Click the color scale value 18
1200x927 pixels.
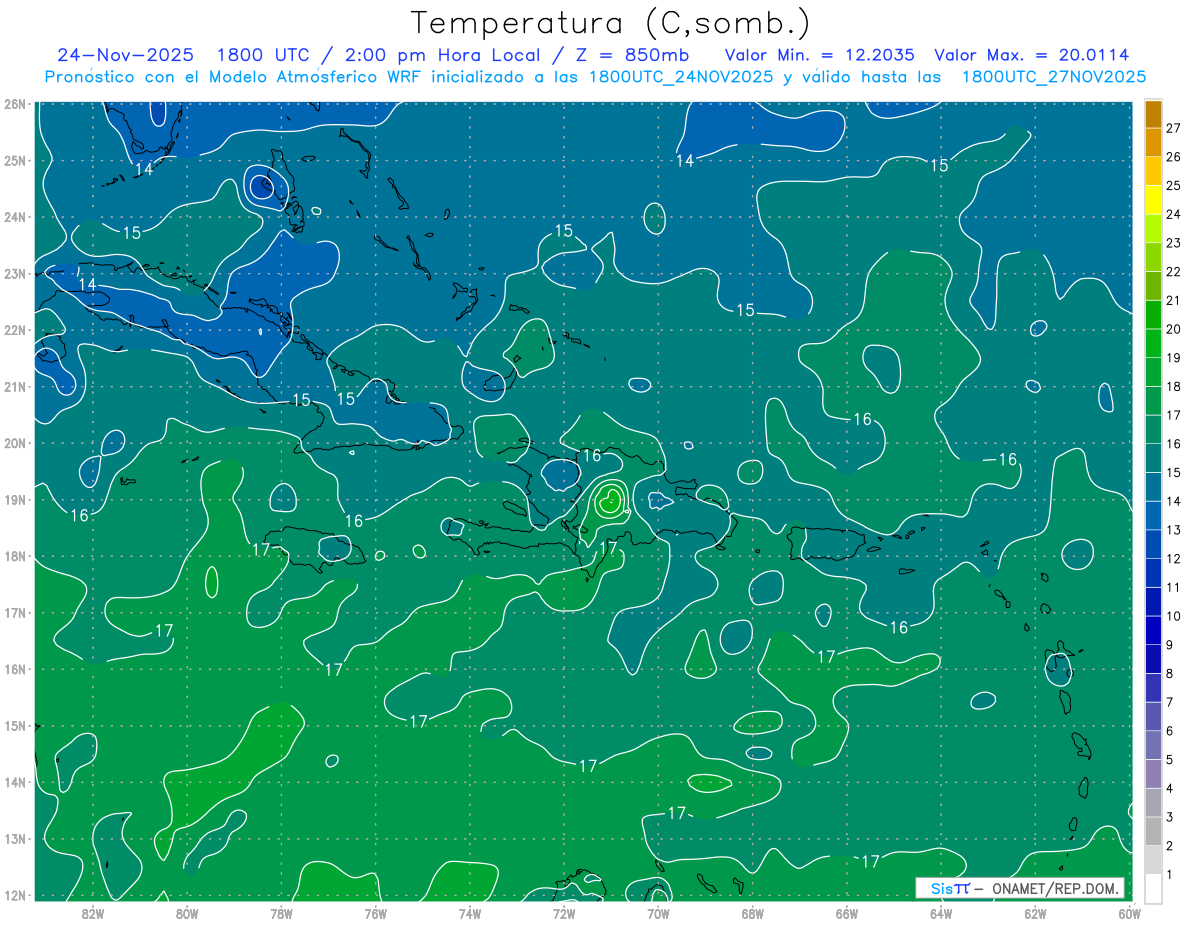point(1173,386)
